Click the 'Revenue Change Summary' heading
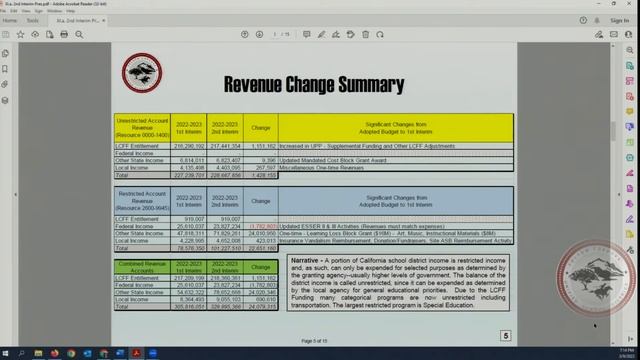This screenshot has height=360, width=640. point(314,84)
